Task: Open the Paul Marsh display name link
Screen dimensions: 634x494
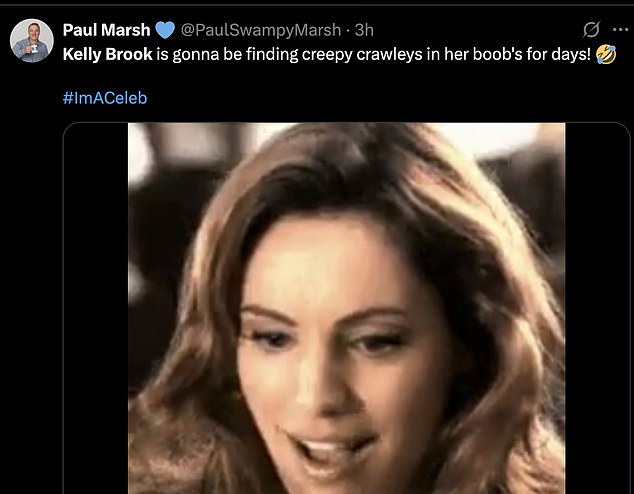Action: (105, 28)
